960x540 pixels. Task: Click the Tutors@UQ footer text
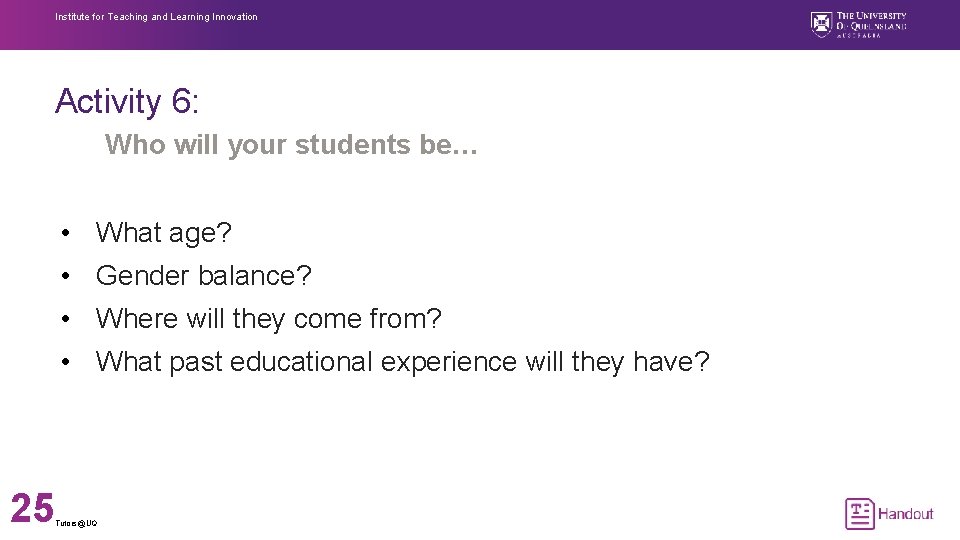(x=77, y=524)
